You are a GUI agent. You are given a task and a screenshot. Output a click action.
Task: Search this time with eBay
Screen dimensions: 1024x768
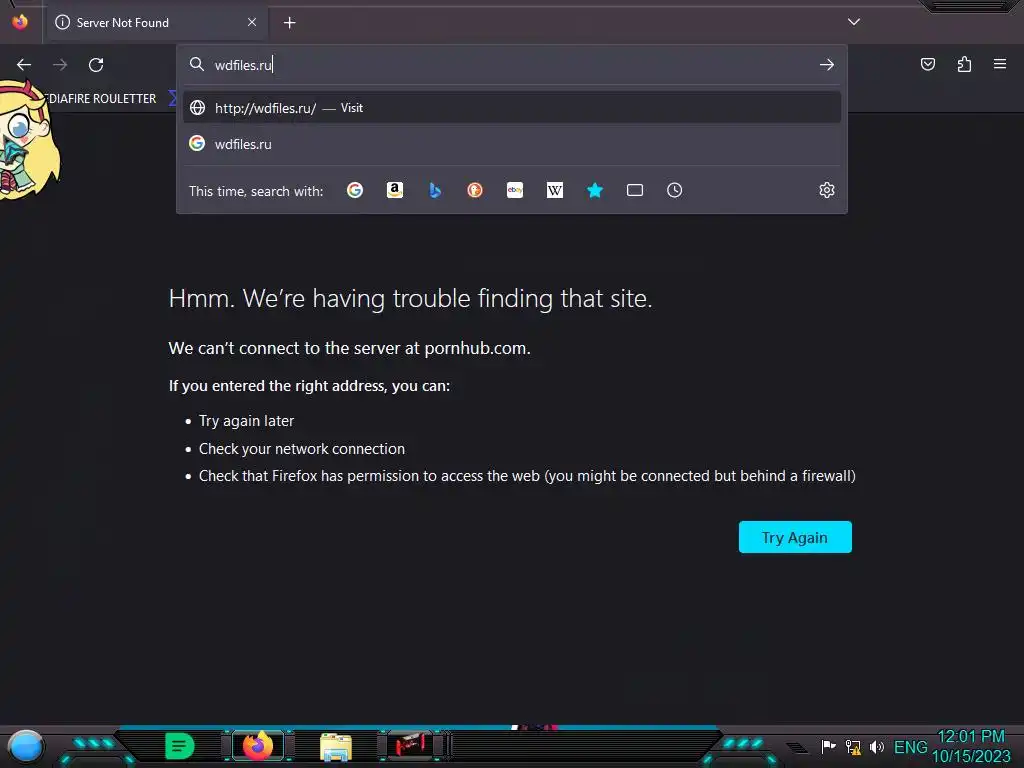[515, 190]
